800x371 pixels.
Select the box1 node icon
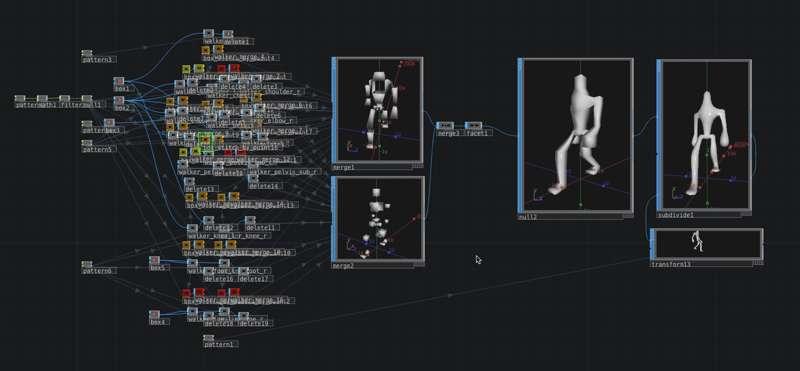pyautogui.click(x=119, y=82)
